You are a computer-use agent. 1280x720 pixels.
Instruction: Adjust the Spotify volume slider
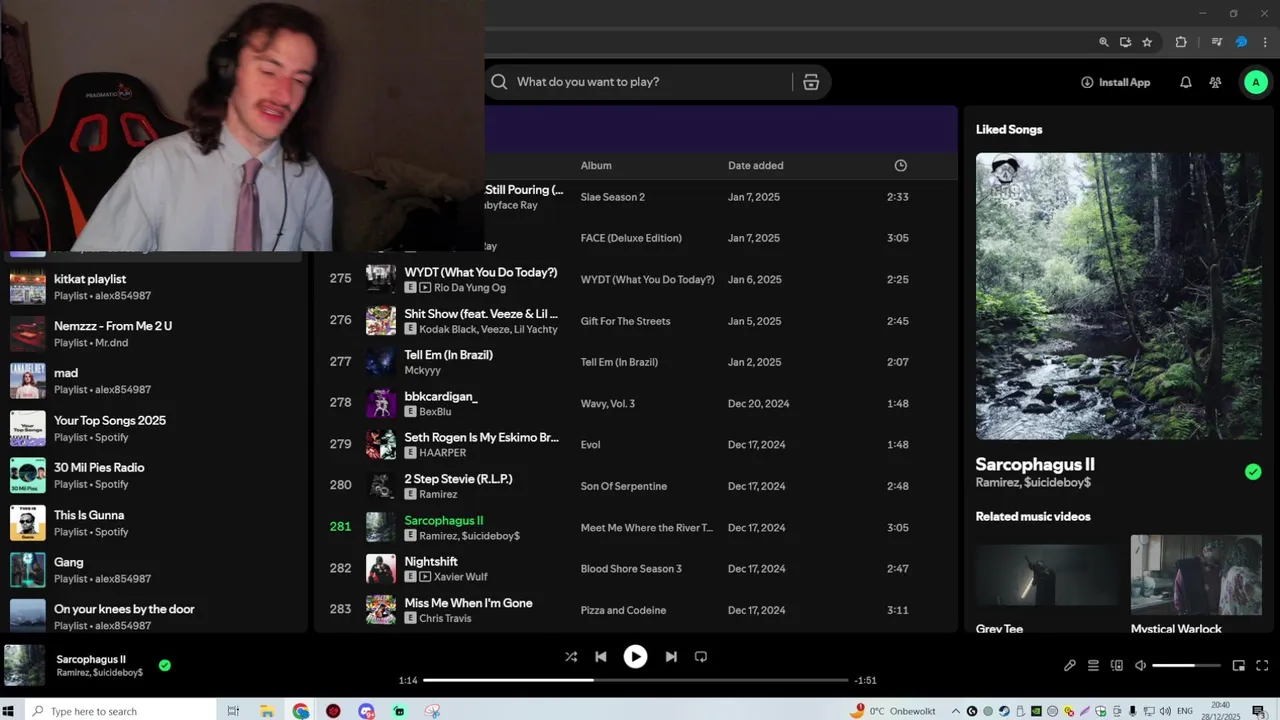(1186, 666)
